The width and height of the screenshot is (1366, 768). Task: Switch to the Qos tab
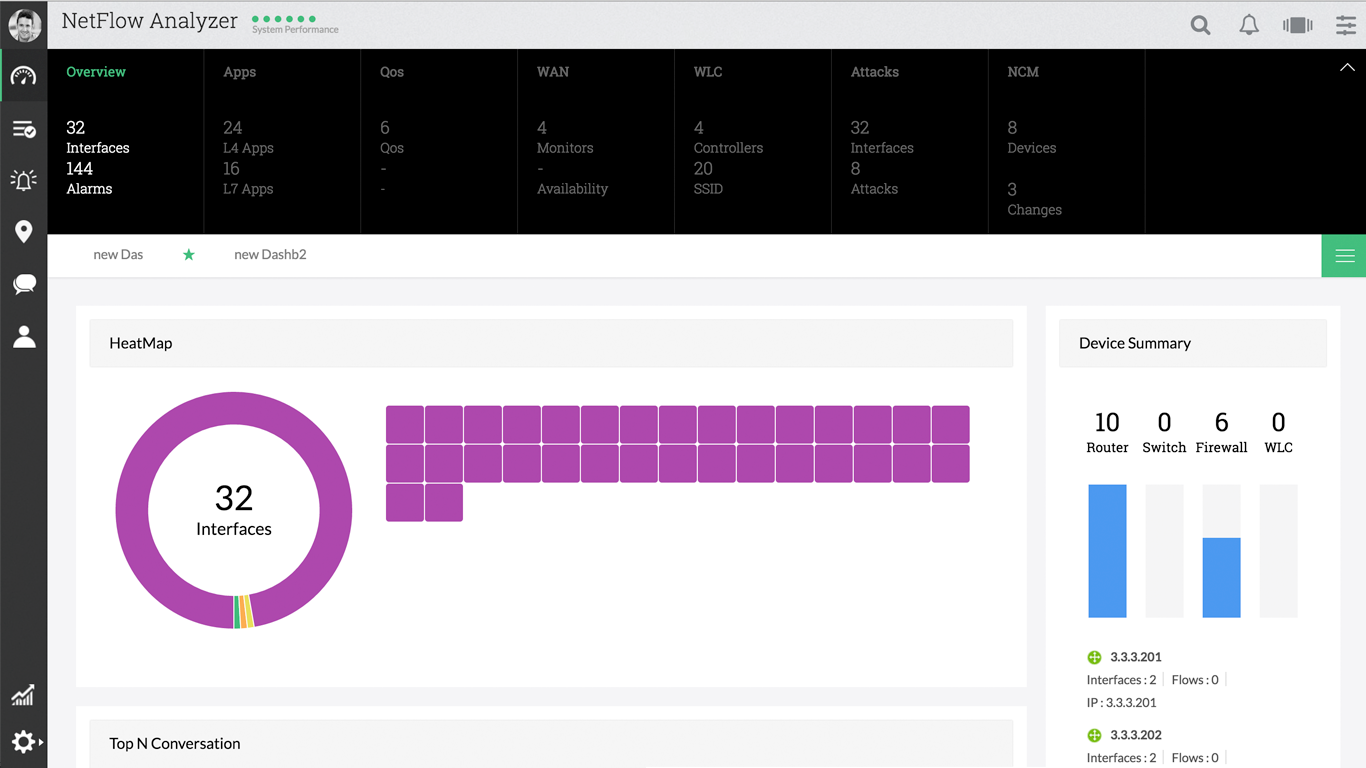[x=392, y=72]
